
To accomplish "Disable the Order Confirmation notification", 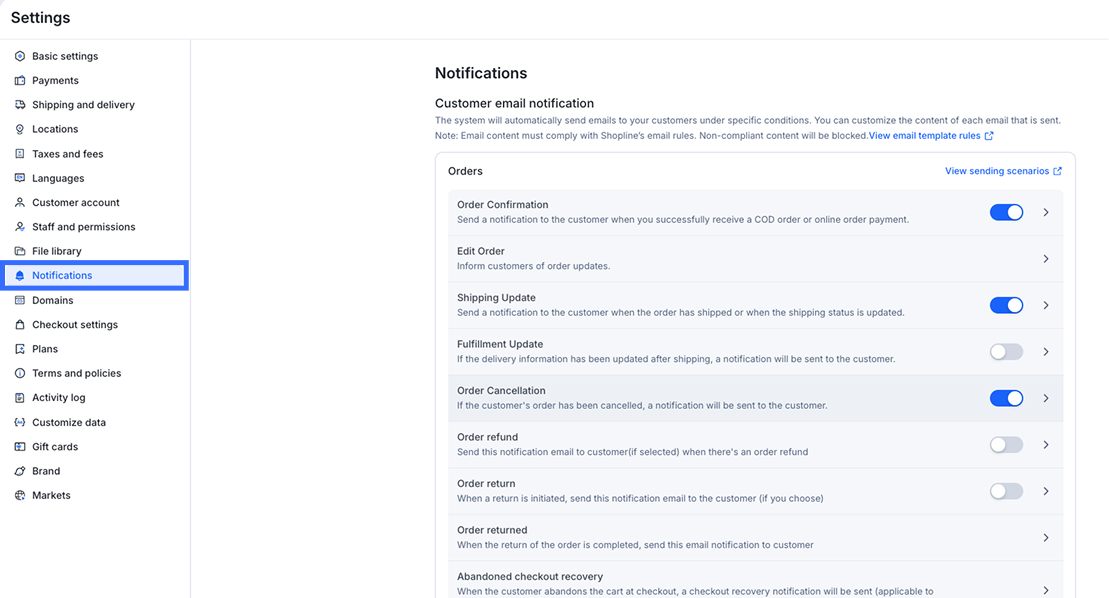I will click(1006, 212).
